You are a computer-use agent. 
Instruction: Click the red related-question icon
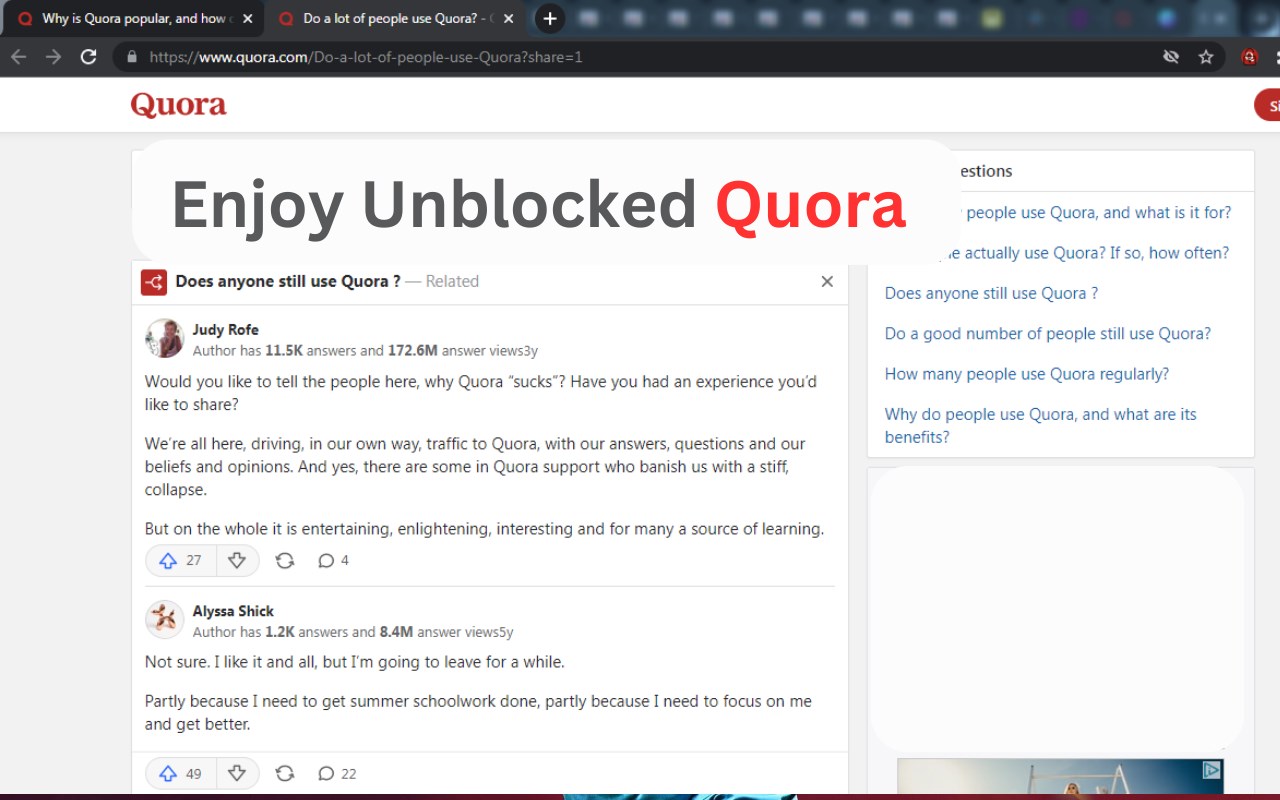point(154,282)
